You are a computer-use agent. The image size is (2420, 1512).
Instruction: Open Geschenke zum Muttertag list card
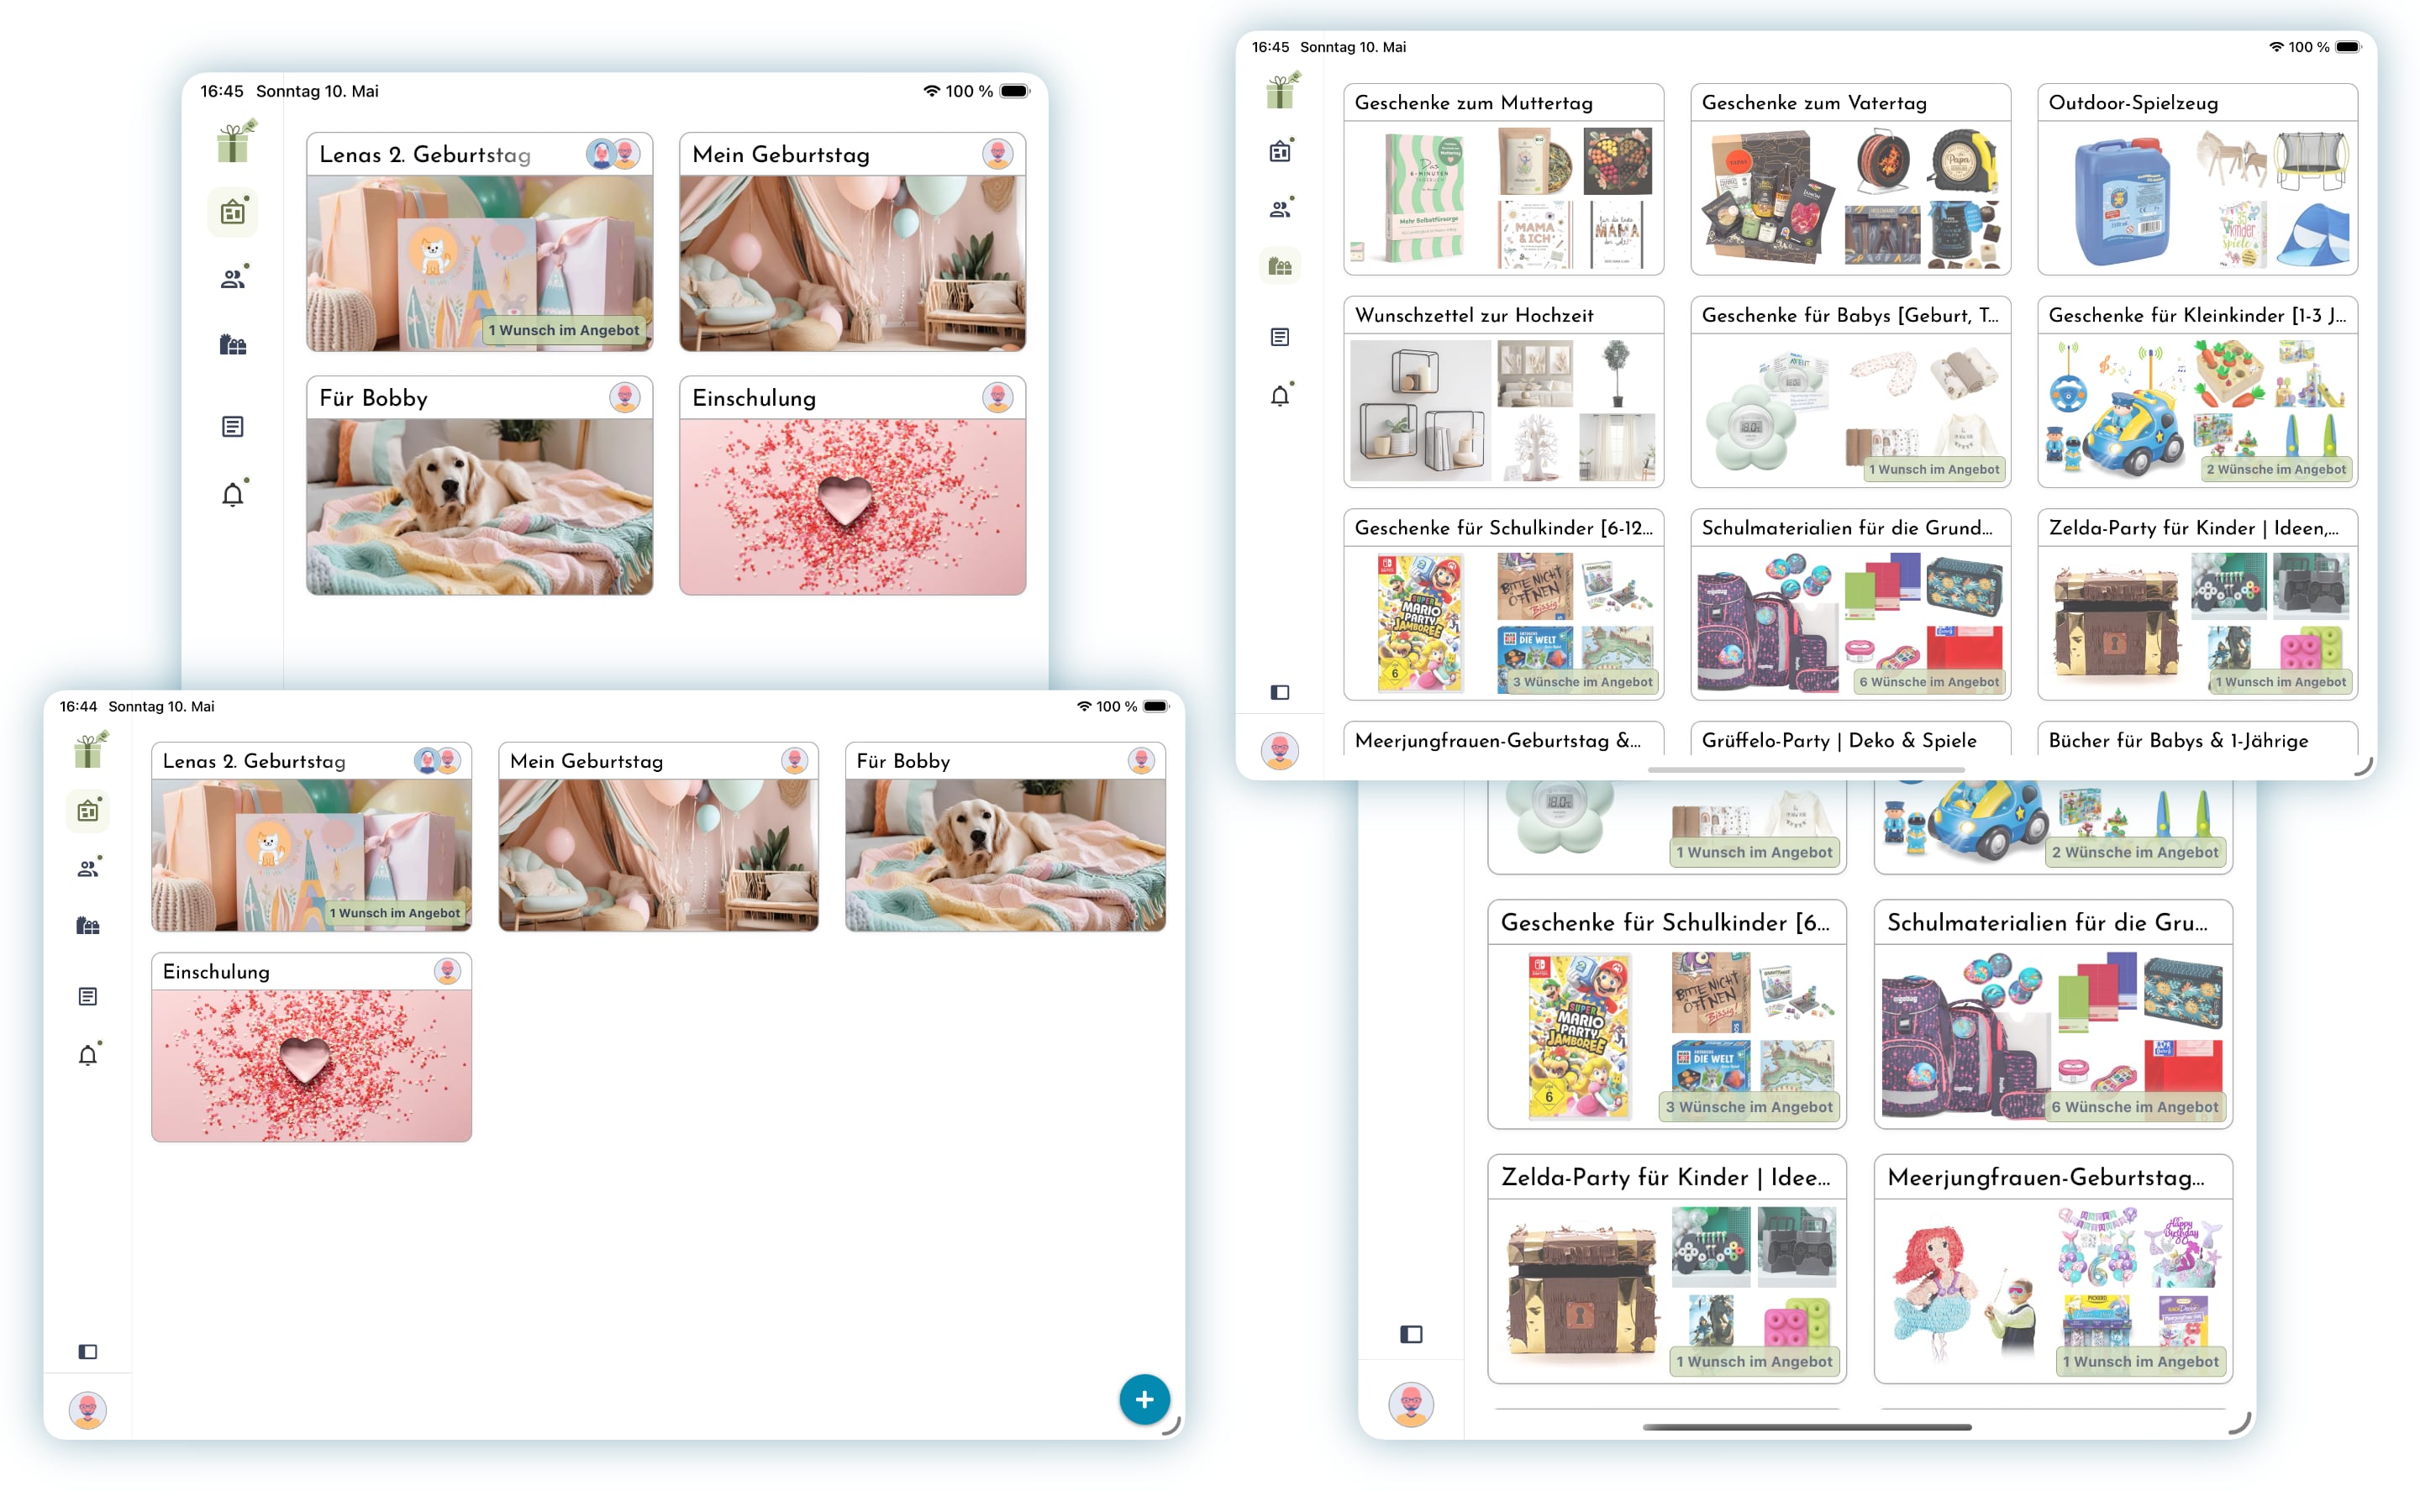[x=1503, y=179]
